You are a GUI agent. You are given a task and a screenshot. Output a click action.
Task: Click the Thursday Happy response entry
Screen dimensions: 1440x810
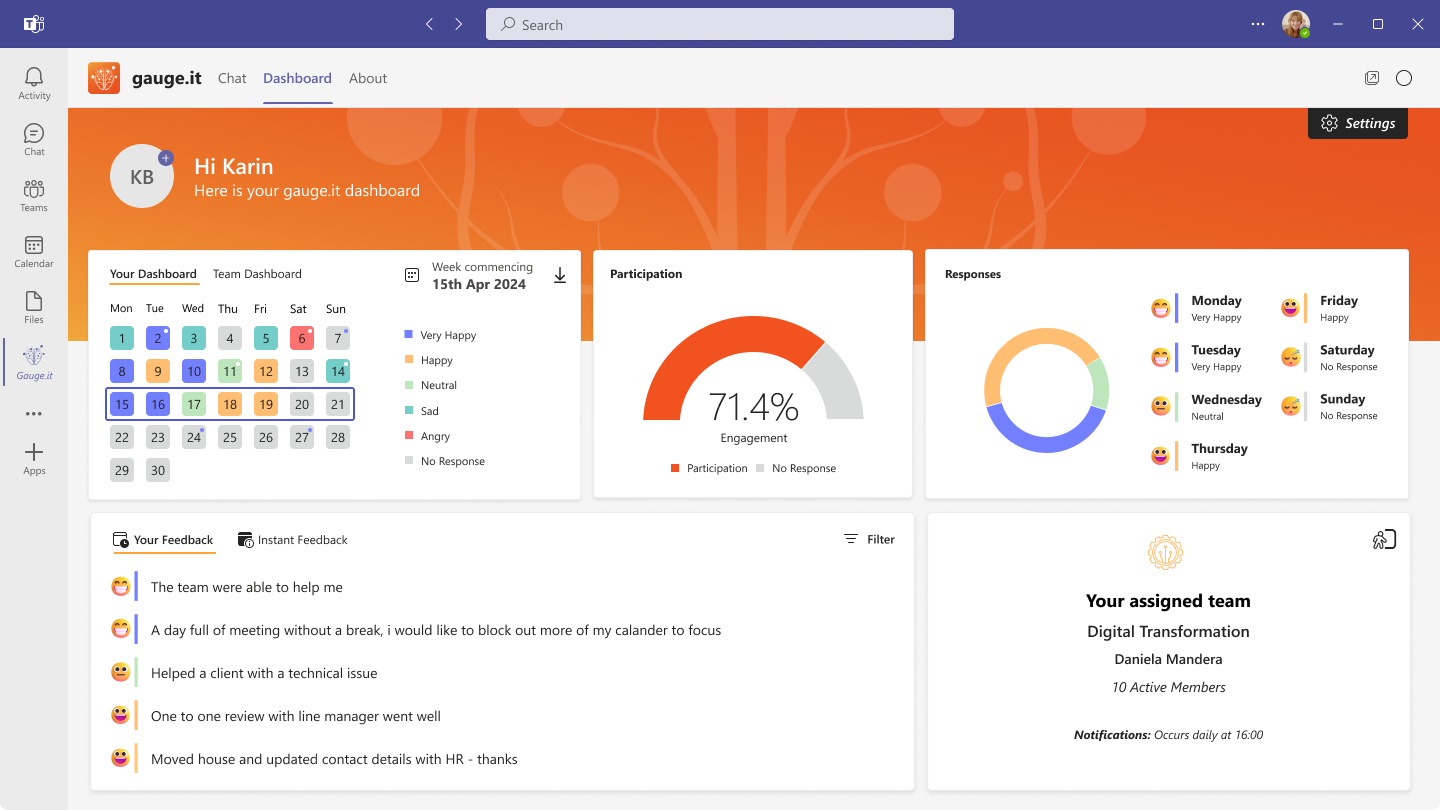(1199, 456)
